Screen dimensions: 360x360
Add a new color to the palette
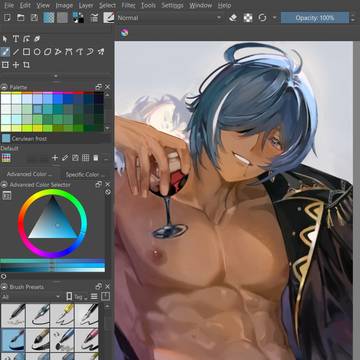click(55, 158)
